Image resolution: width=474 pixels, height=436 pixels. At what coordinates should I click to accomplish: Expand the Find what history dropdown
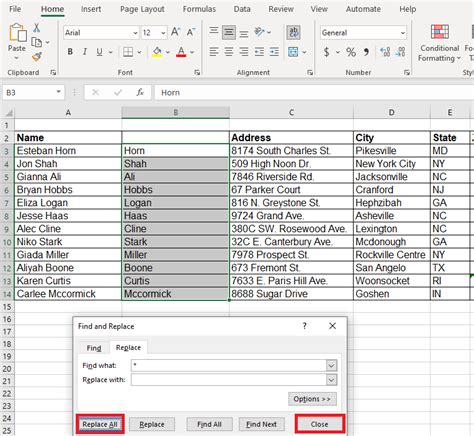point(331,366)
